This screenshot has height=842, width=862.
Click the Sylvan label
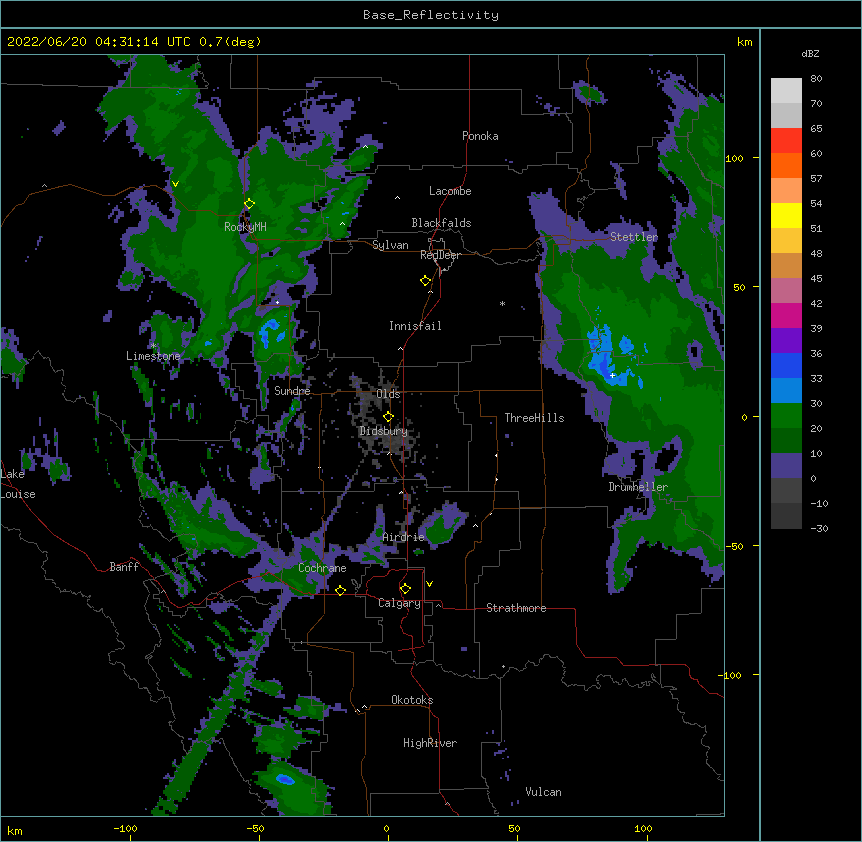pos(390,245)
